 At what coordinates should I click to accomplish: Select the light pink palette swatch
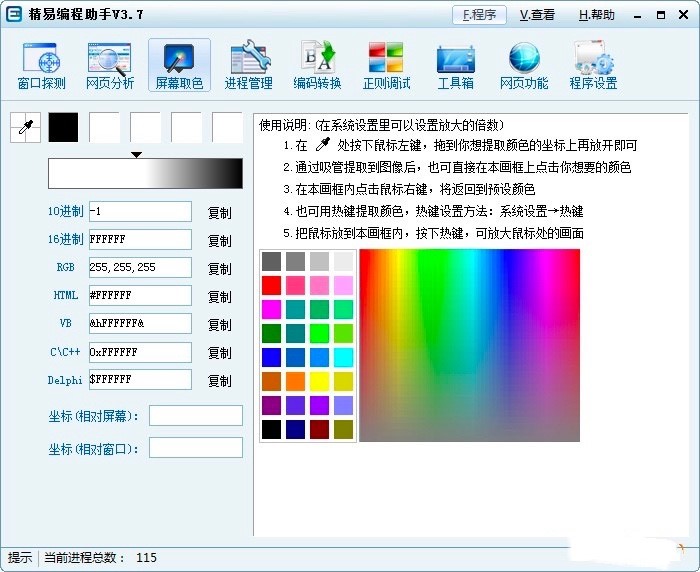(343, 285)
